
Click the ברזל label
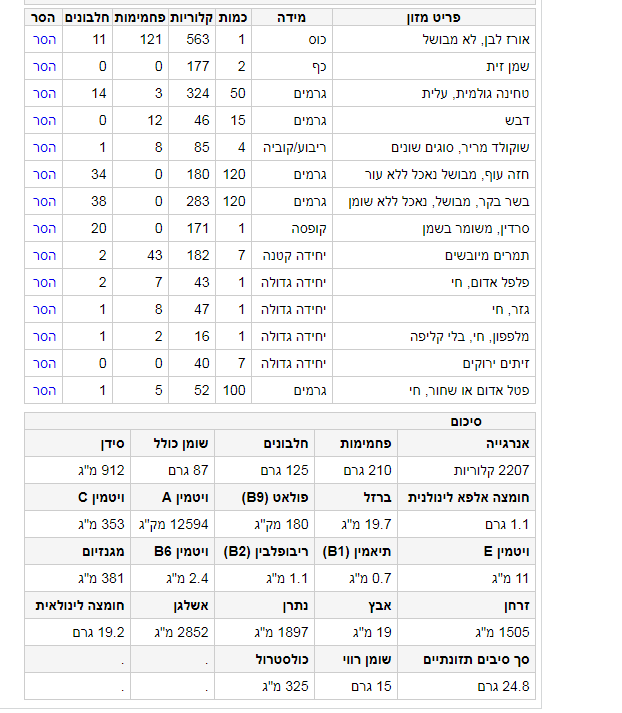pos(377,498)
